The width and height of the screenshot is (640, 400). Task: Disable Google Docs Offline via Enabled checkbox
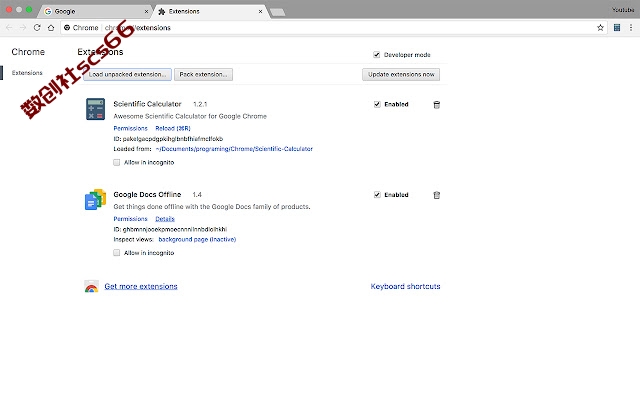pyautogui.click(x=377, y=195)
